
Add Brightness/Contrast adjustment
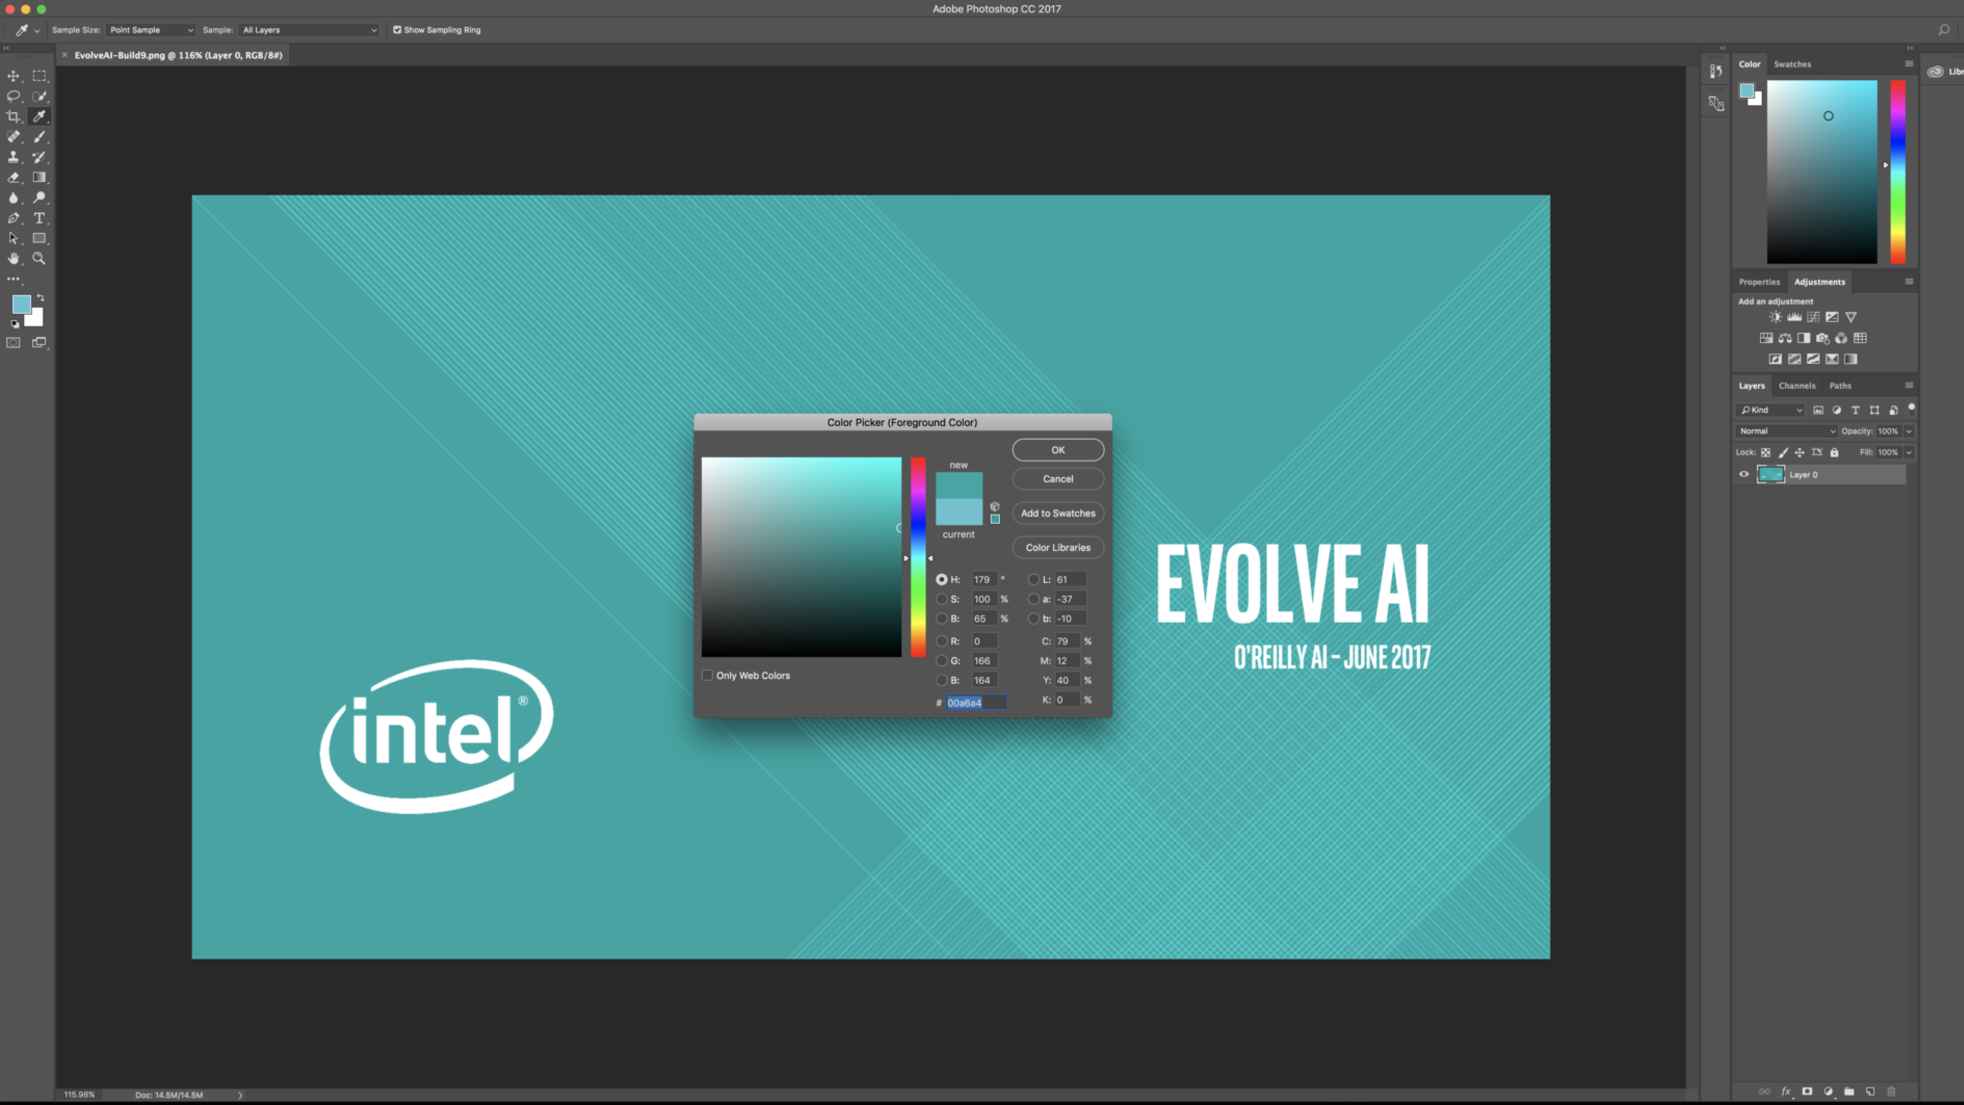(1775, 317)
